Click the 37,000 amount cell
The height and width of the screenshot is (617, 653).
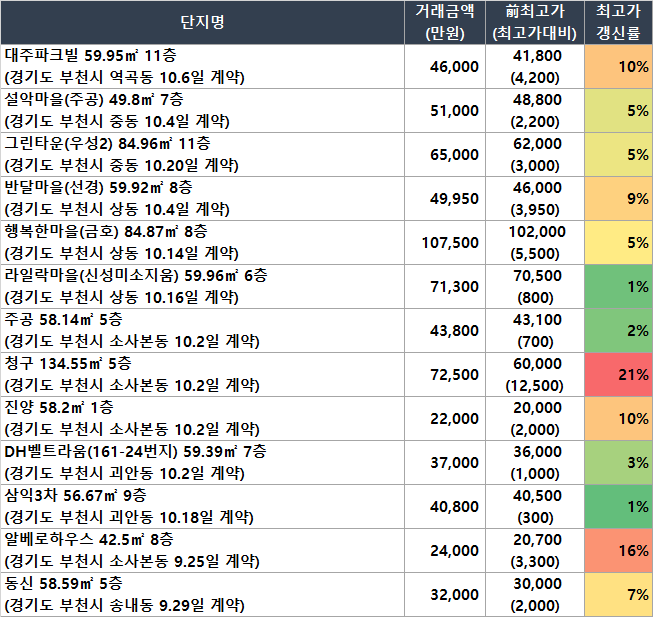coord(445,463)
